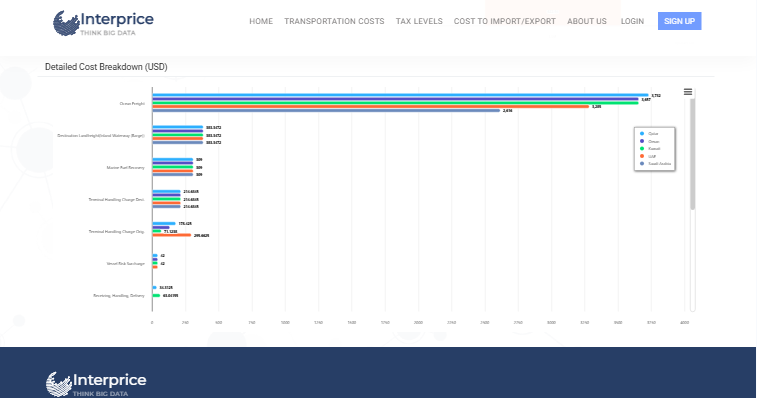
Task: Click the SIGN UP button
Action: [x=679, y=21]
